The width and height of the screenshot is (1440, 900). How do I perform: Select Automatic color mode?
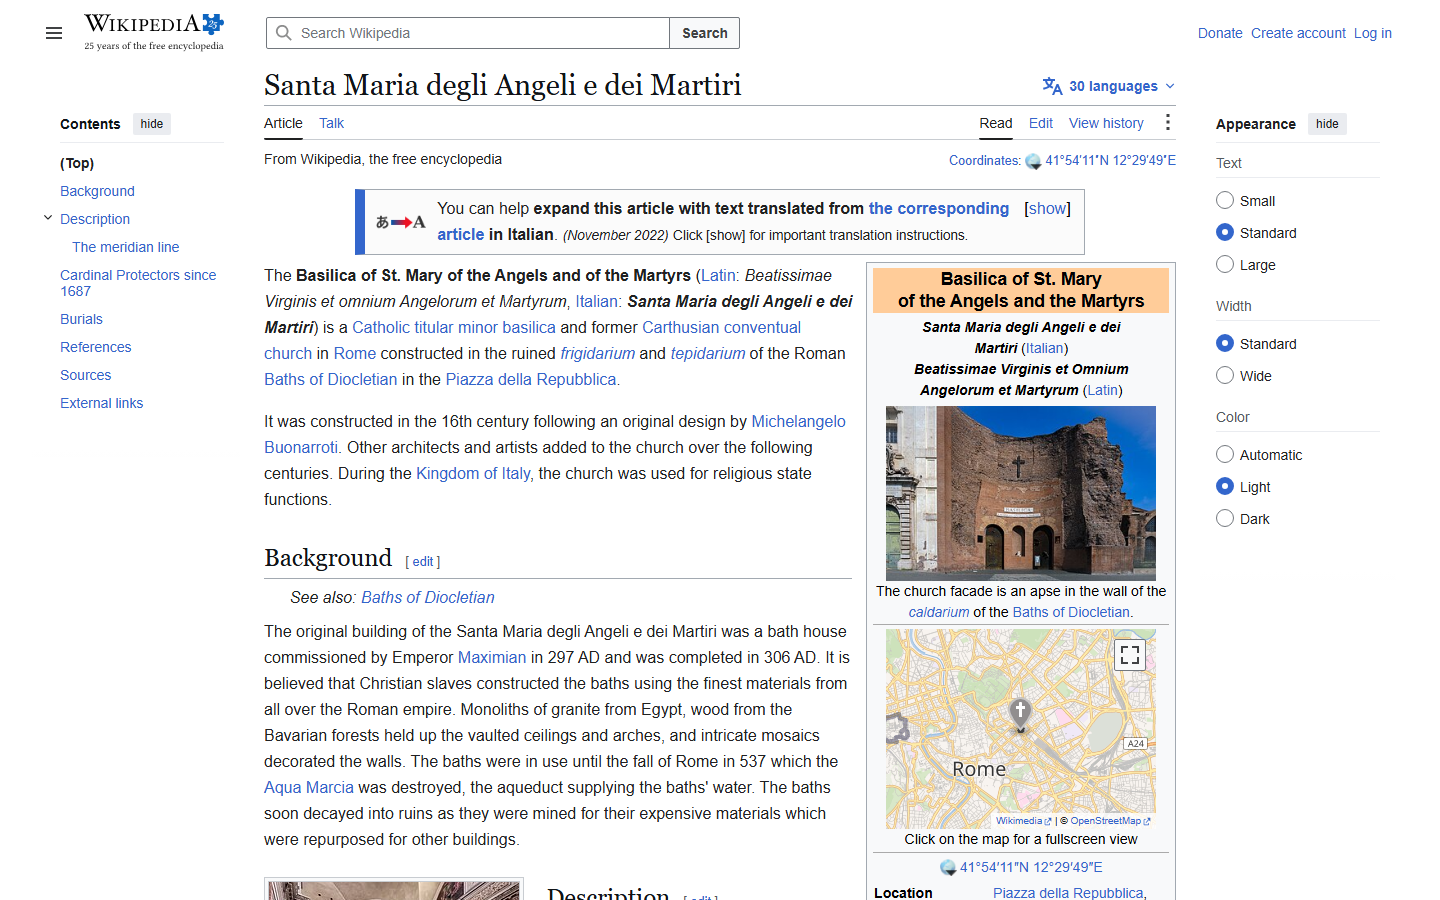(1225, 454)
